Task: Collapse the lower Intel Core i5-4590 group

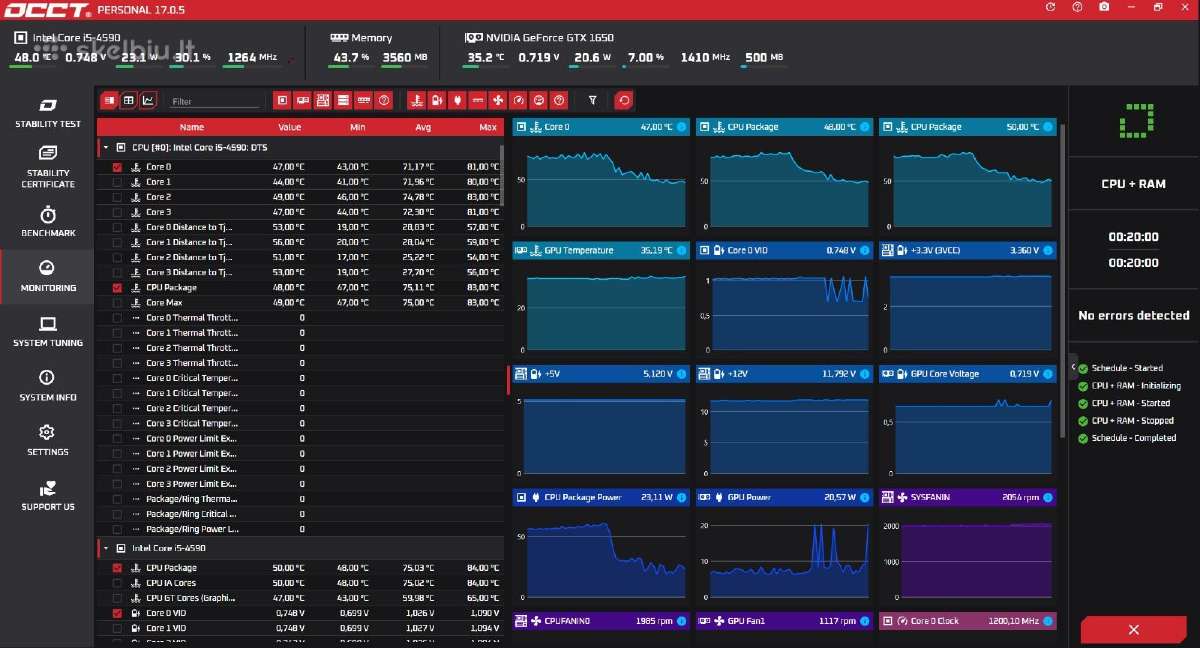Action: tap(106, 548)
